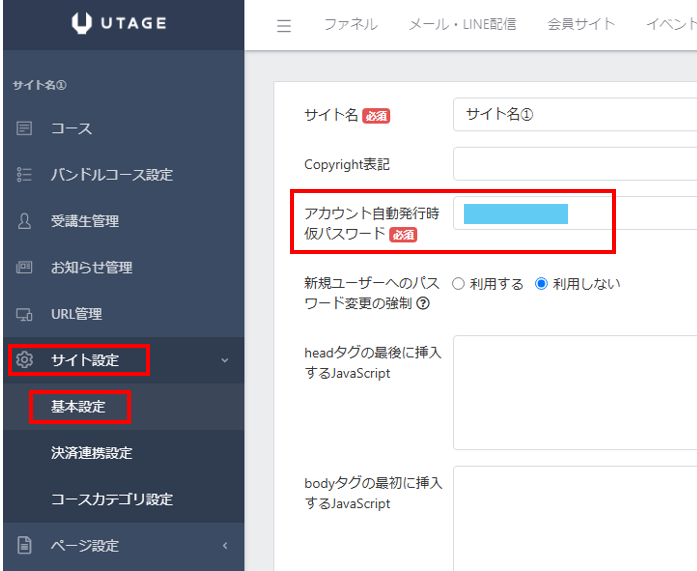The height and width of the screenshot is (571, 697).
Task: Click the サイト設定 gear icon
Action: [25, 360]
